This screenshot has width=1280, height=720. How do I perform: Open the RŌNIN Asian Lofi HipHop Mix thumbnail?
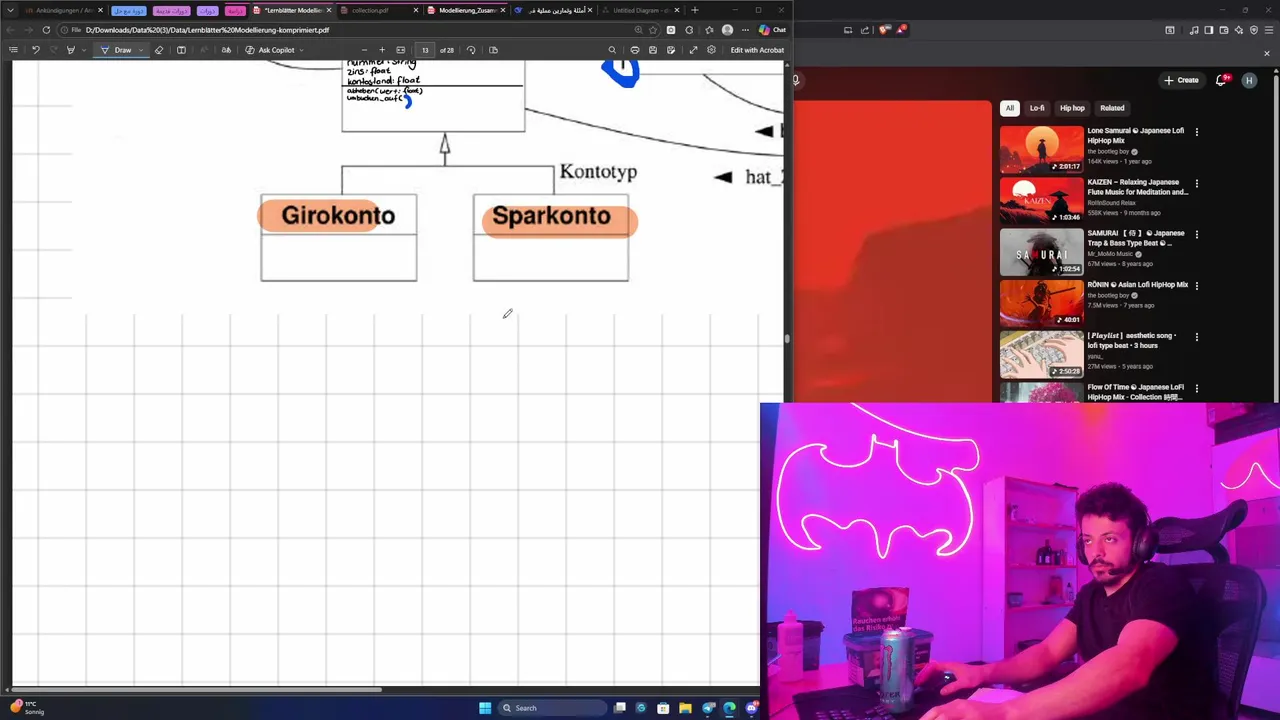(1041, 303)
